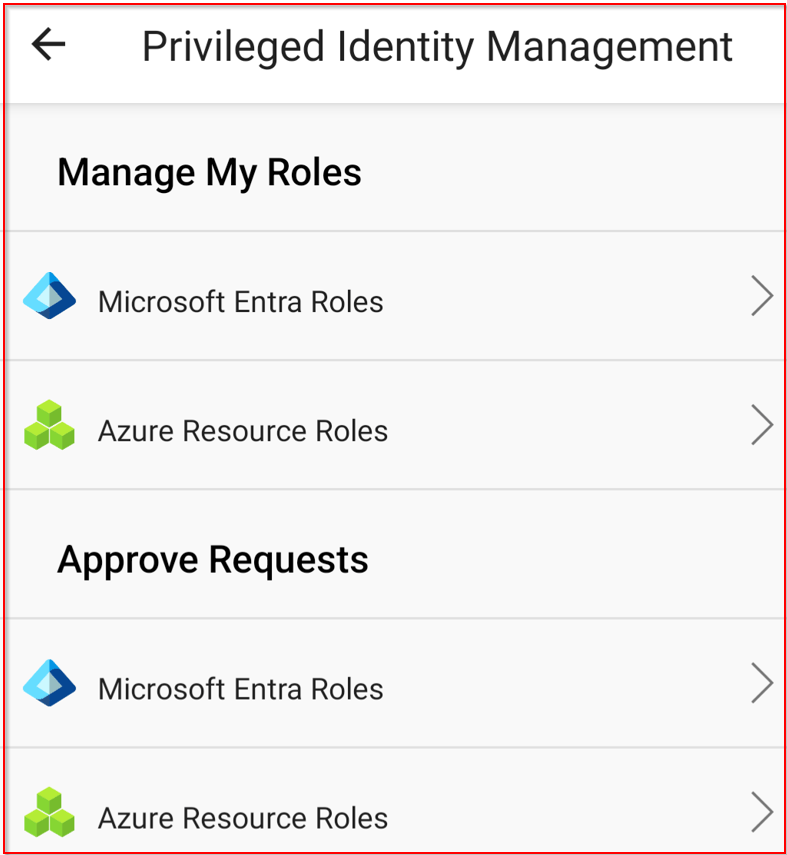Expand Microsoft Entra Roles chevron under Approve Requests
787x855 pixels.
pos(762,684)
